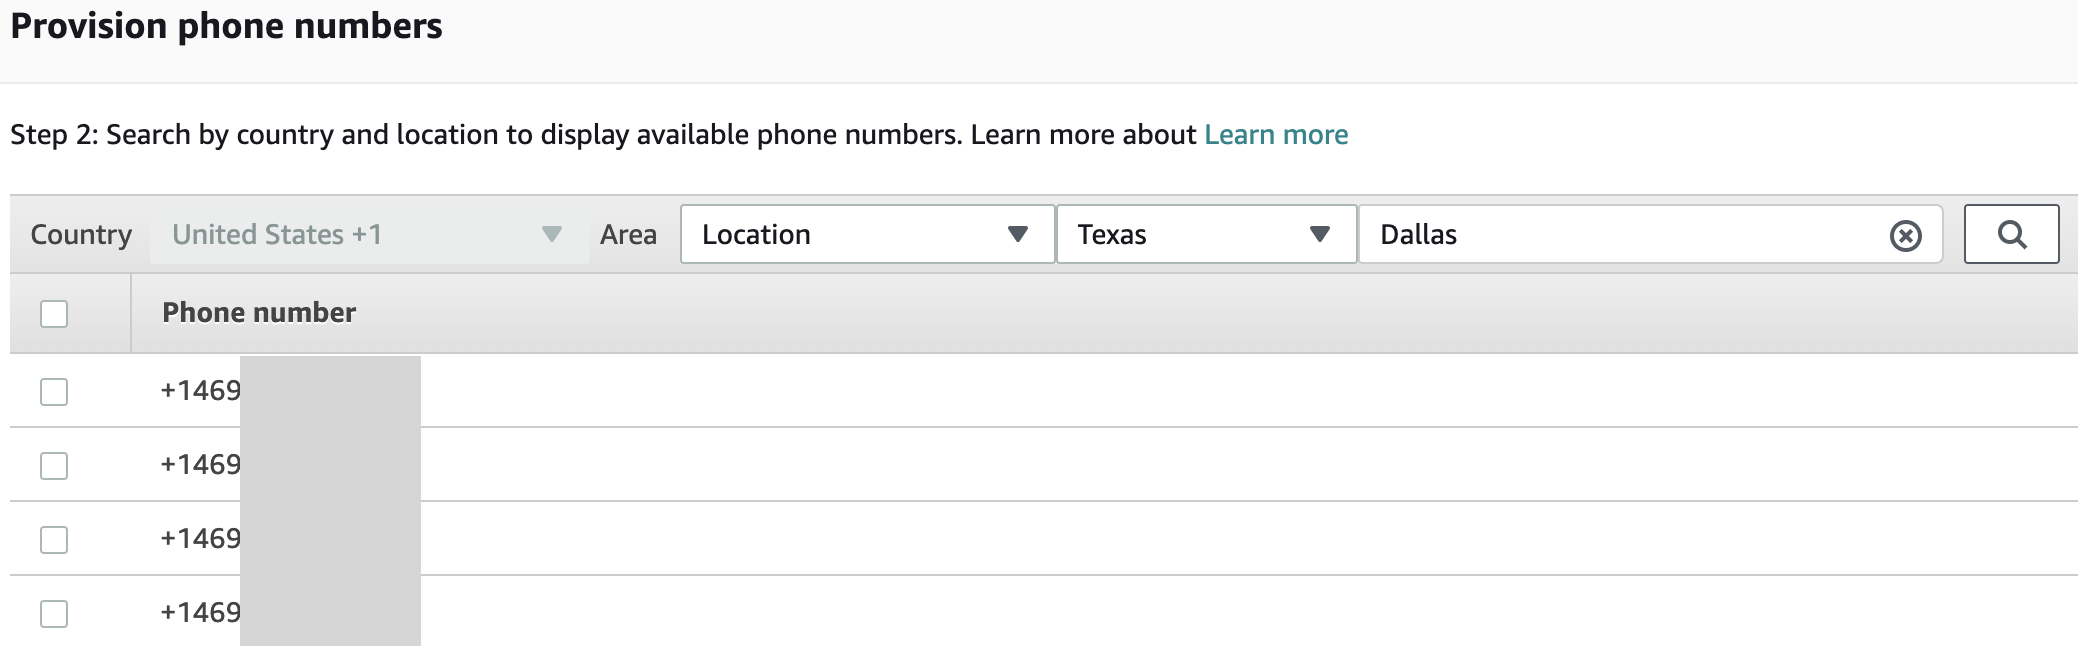Select the third +1469 phone number text
2078x646 pixels.
200,539
